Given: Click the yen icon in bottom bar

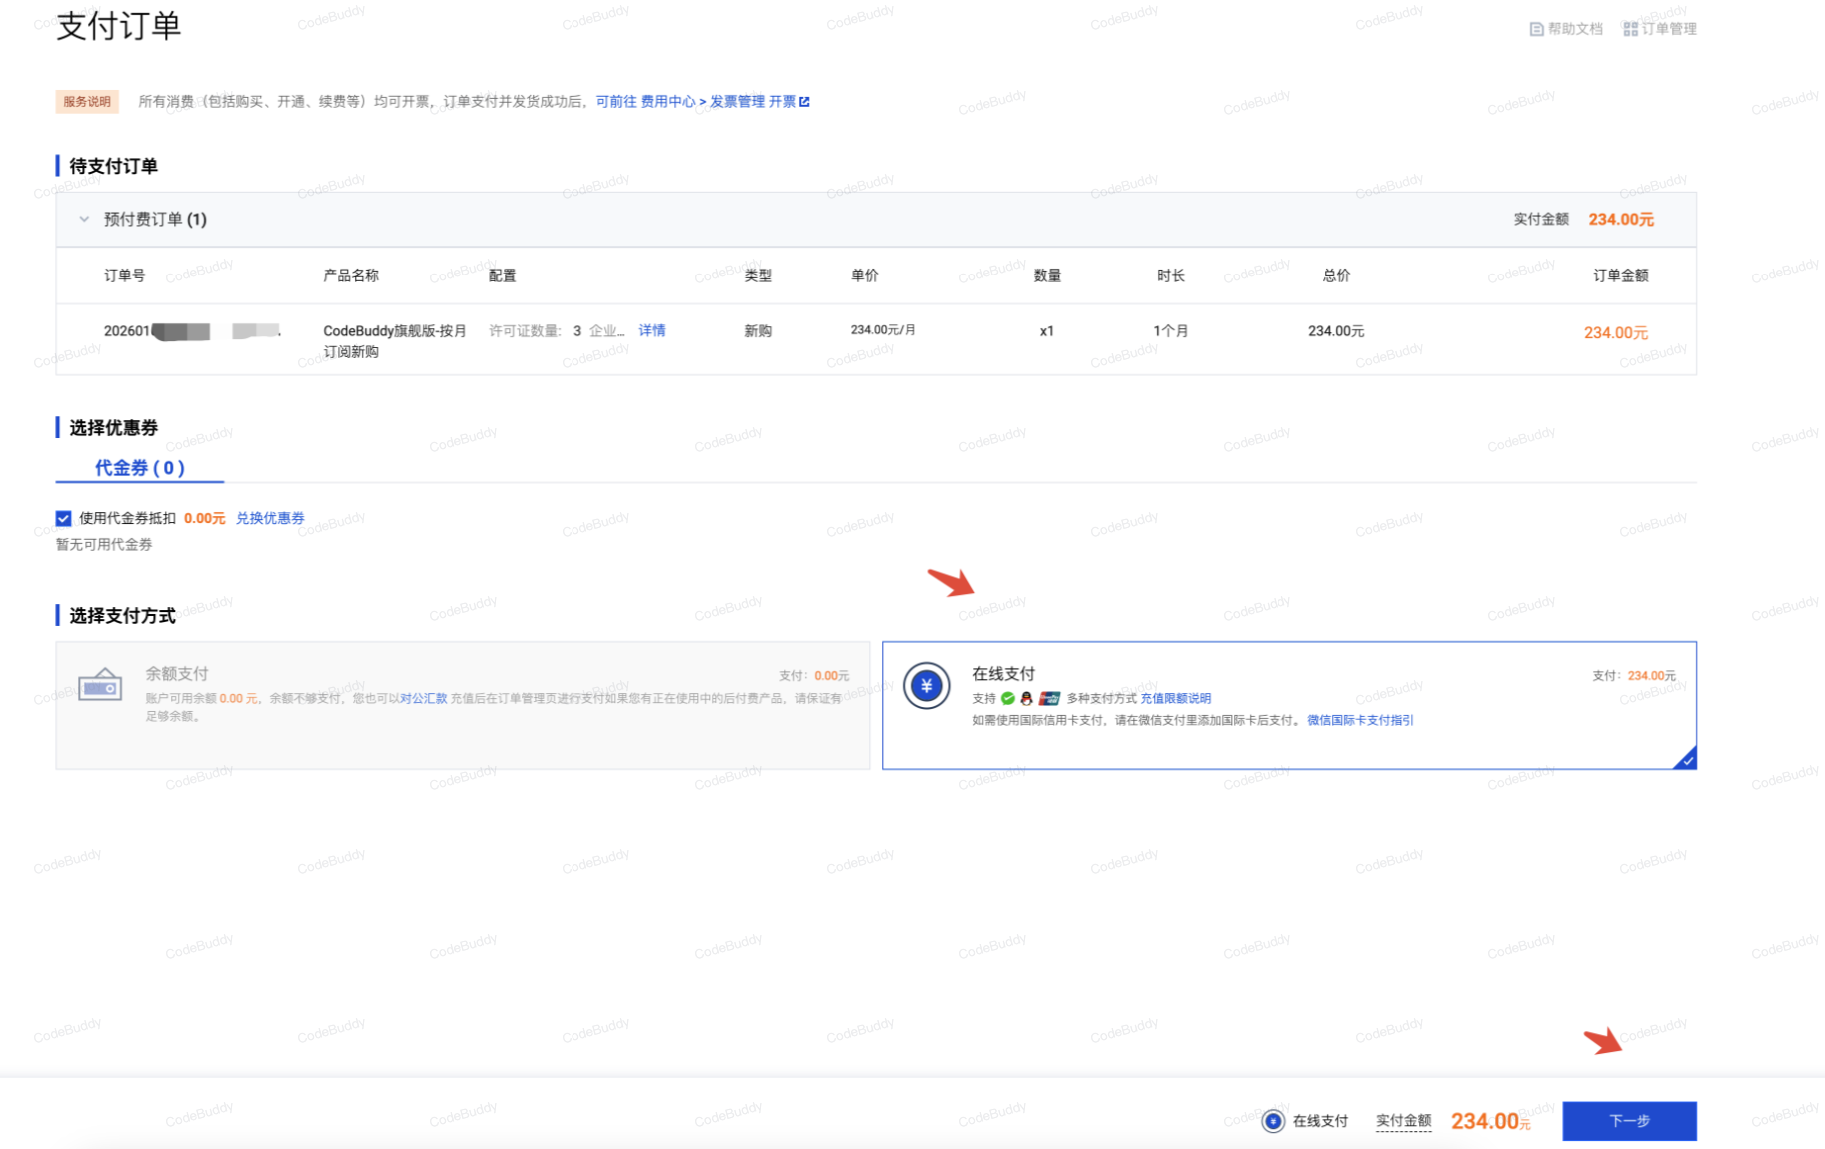Looking at the screenshot, I should point(1272,1121).
